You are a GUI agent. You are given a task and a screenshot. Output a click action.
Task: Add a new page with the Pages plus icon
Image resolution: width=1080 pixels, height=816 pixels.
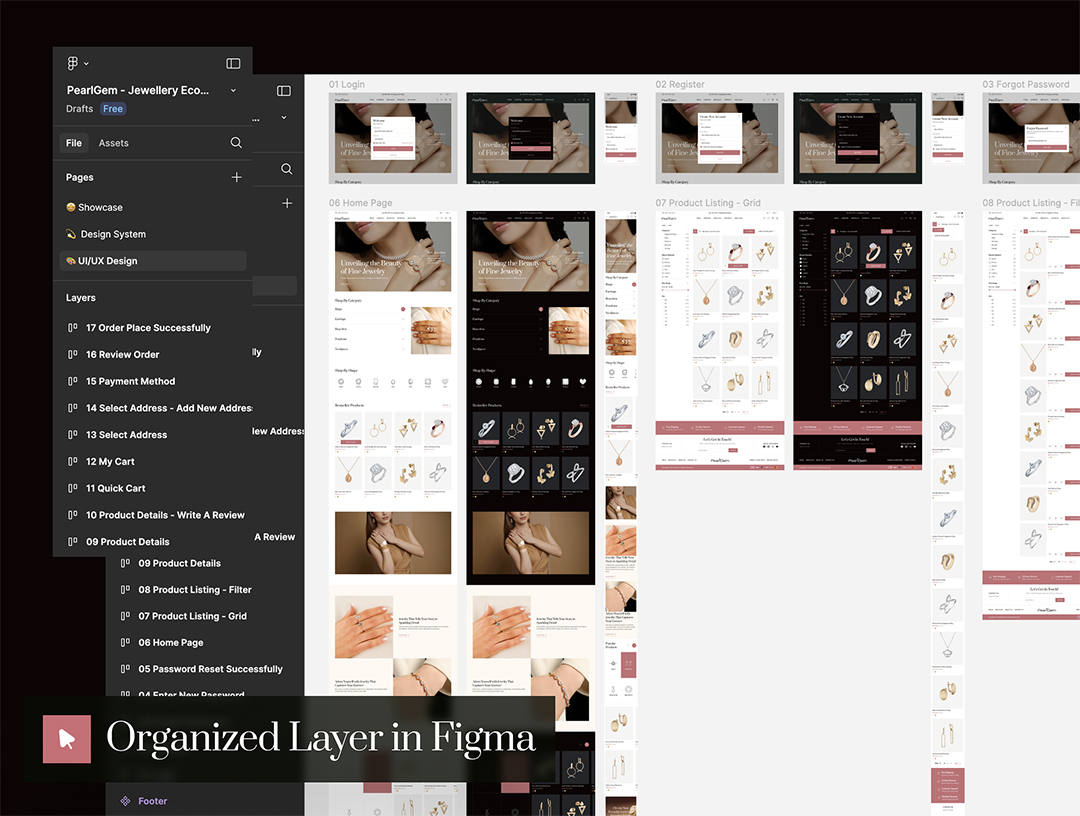click(236, 177)
